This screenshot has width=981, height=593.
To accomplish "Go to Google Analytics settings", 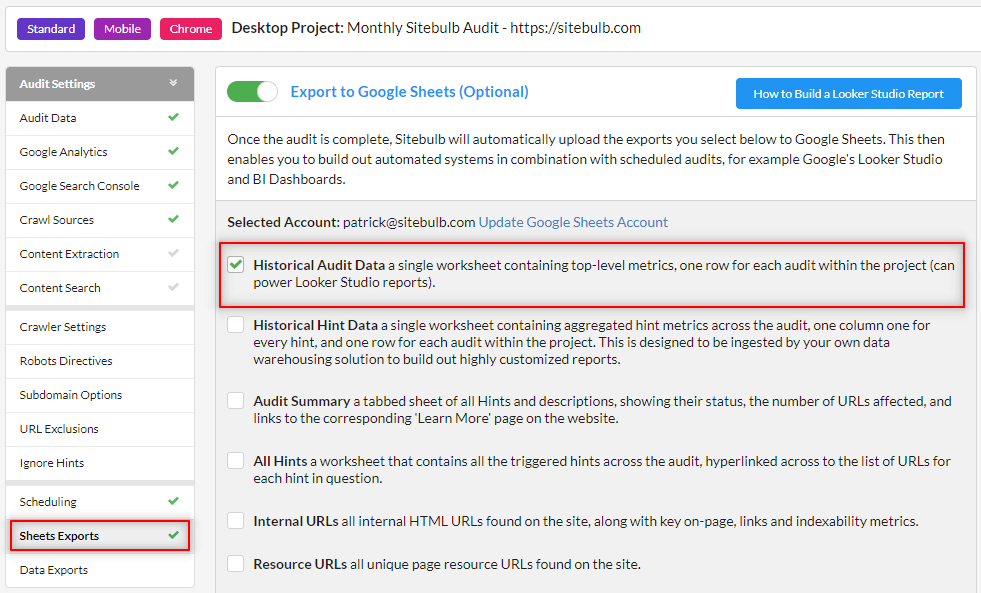I will point(100,152).
